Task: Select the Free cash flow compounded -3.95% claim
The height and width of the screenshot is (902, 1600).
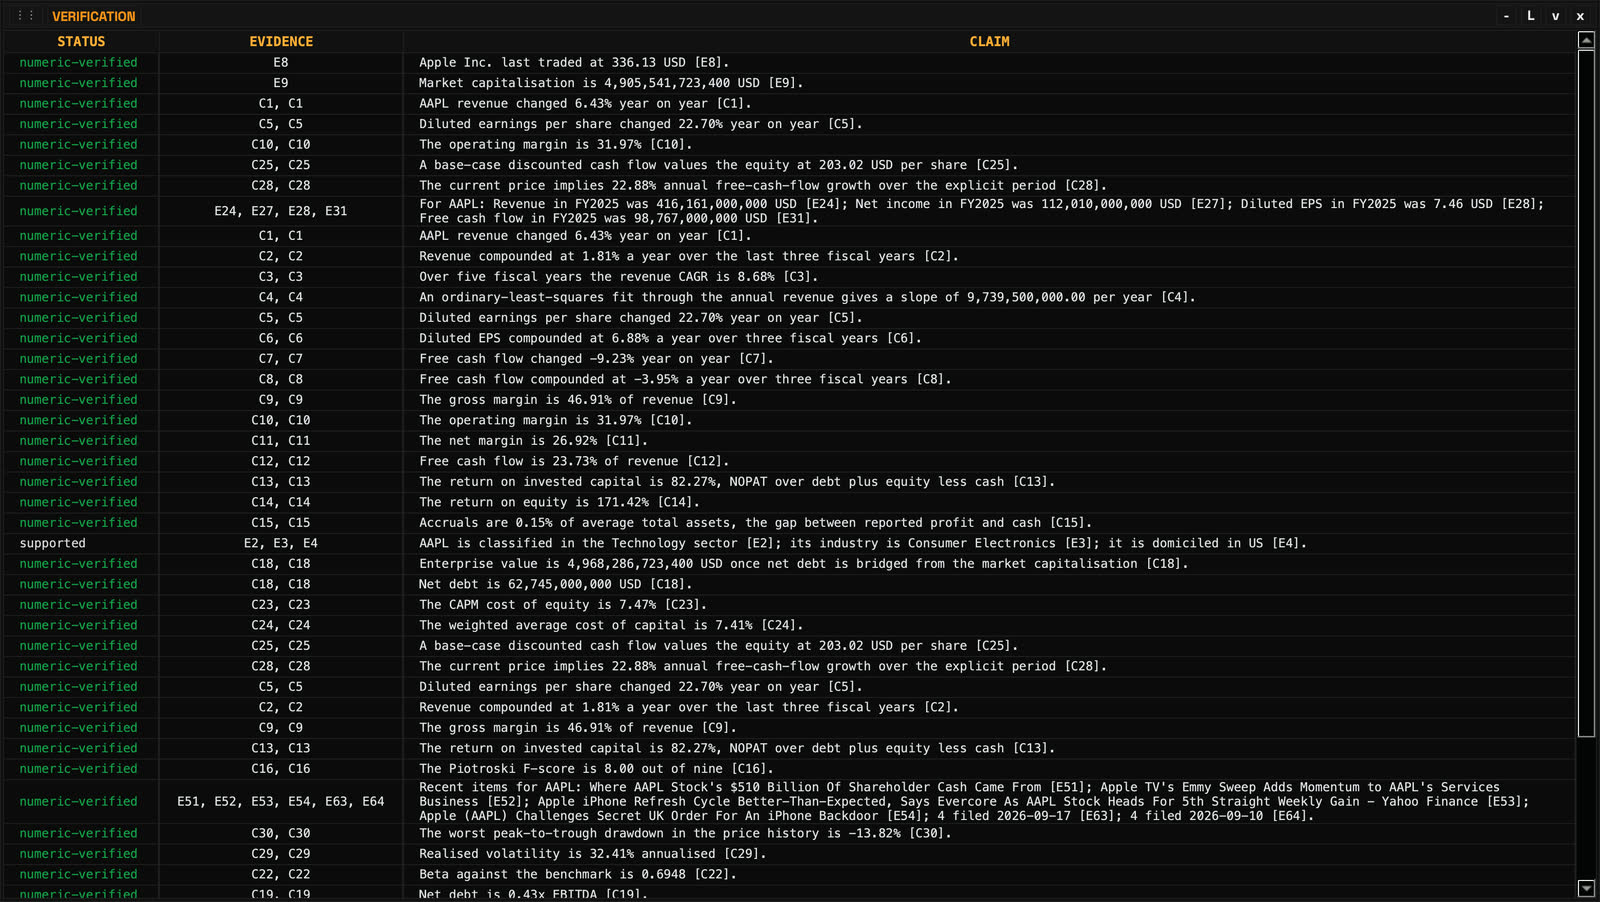Action: (x=685, y=379)
